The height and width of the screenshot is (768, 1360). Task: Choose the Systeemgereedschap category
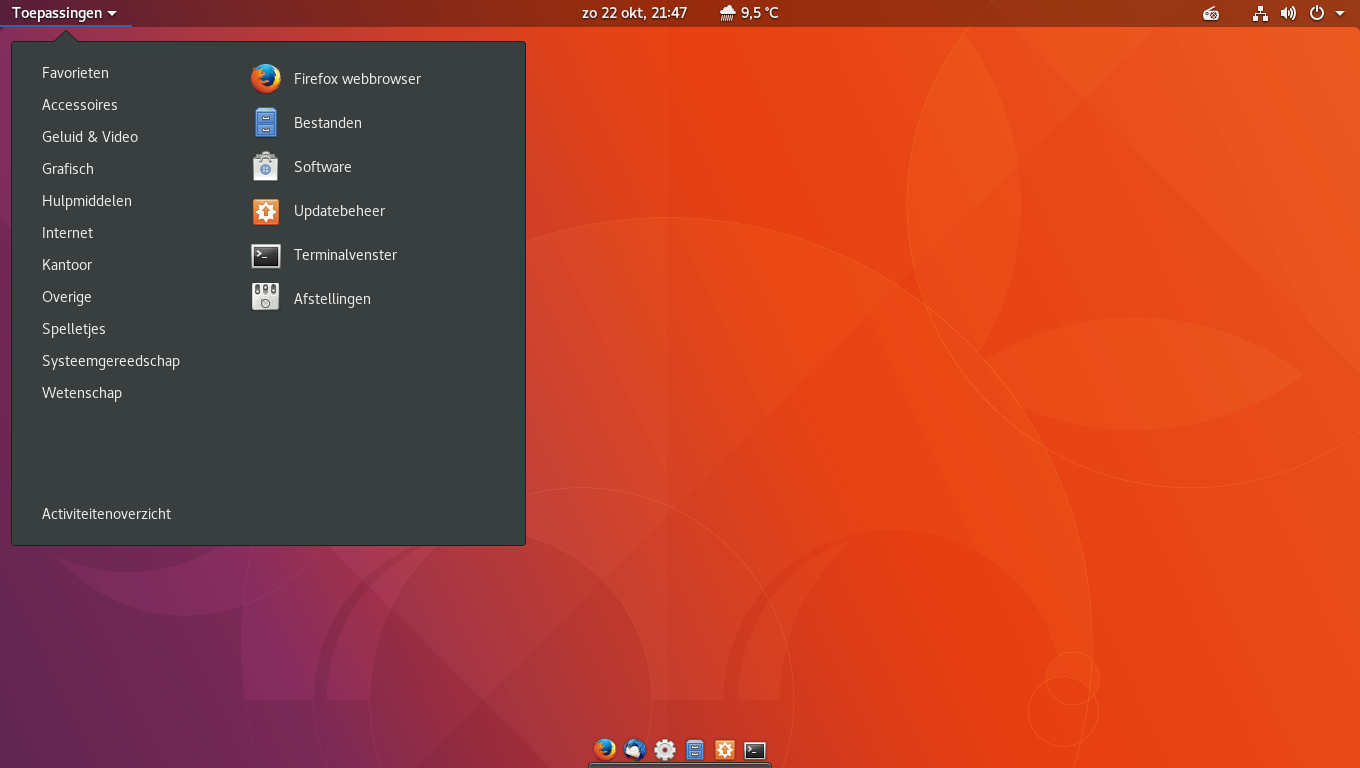(x=111, y=361)
